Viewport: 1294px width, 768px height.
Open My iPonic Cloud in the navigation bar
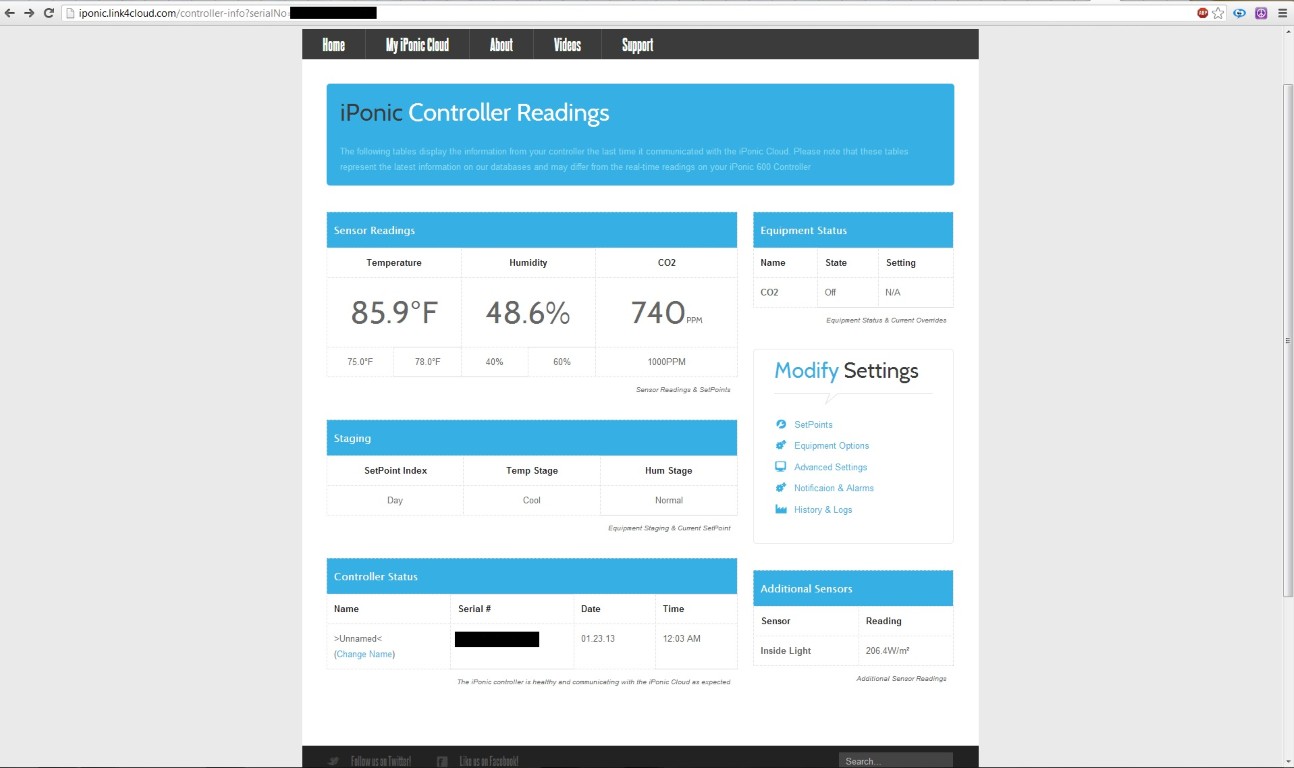point(417,45)
